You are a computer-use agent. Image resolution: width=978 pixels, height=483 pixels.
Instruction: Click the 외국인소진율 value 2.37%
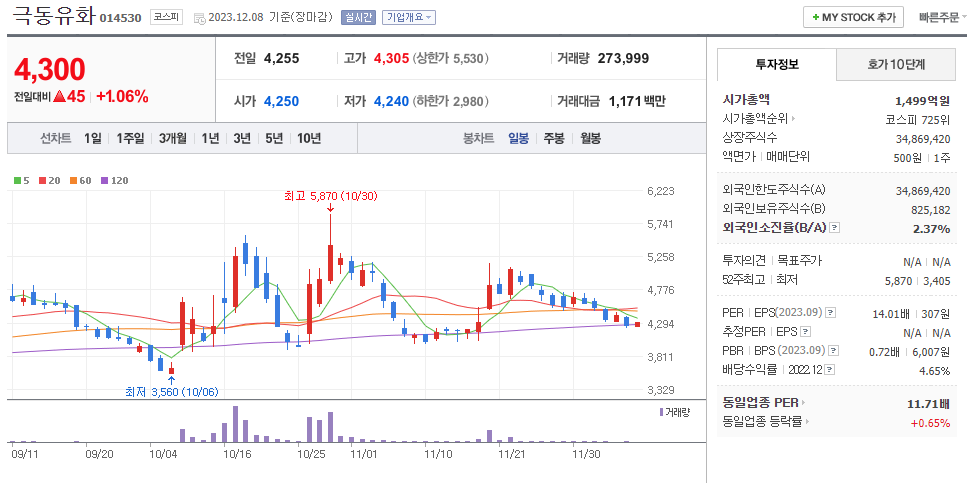click(931, 229)
